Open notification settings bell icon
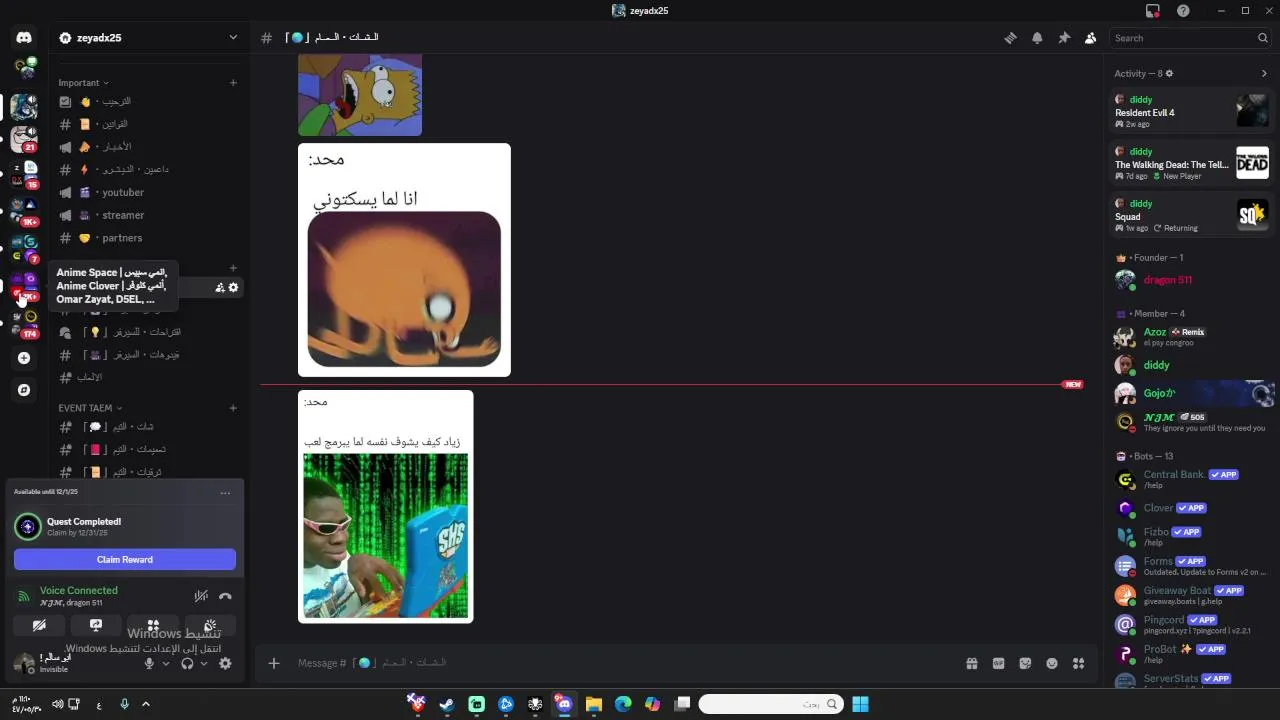1280x720 pixels. pyautogui.click(x=1037, y=38)
